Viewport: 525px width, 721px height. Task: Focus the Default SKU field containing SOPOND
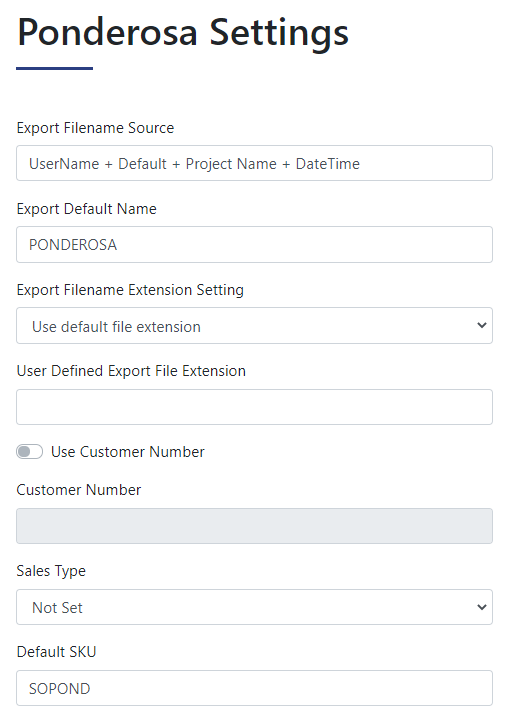pos(254,688)
